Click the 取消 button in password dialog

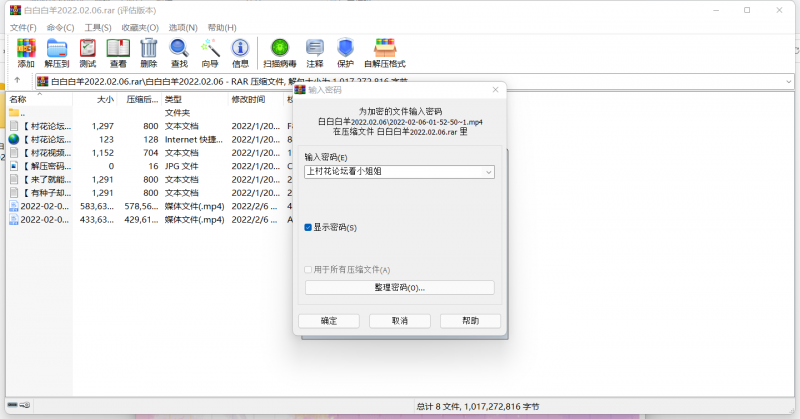point(399,321)
